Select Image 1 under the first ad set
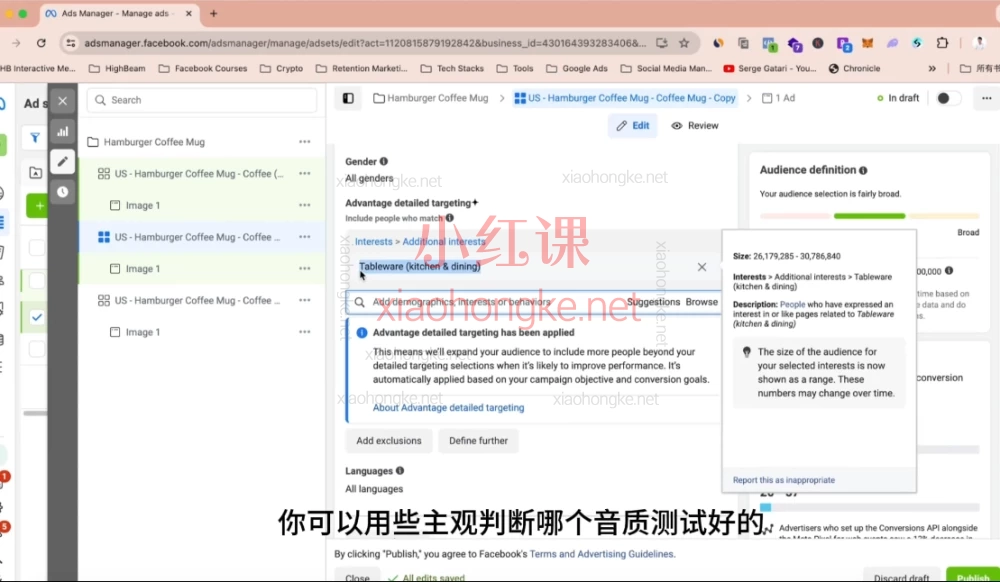Viewport: 1000px width, 582px height. pos(201,205)
